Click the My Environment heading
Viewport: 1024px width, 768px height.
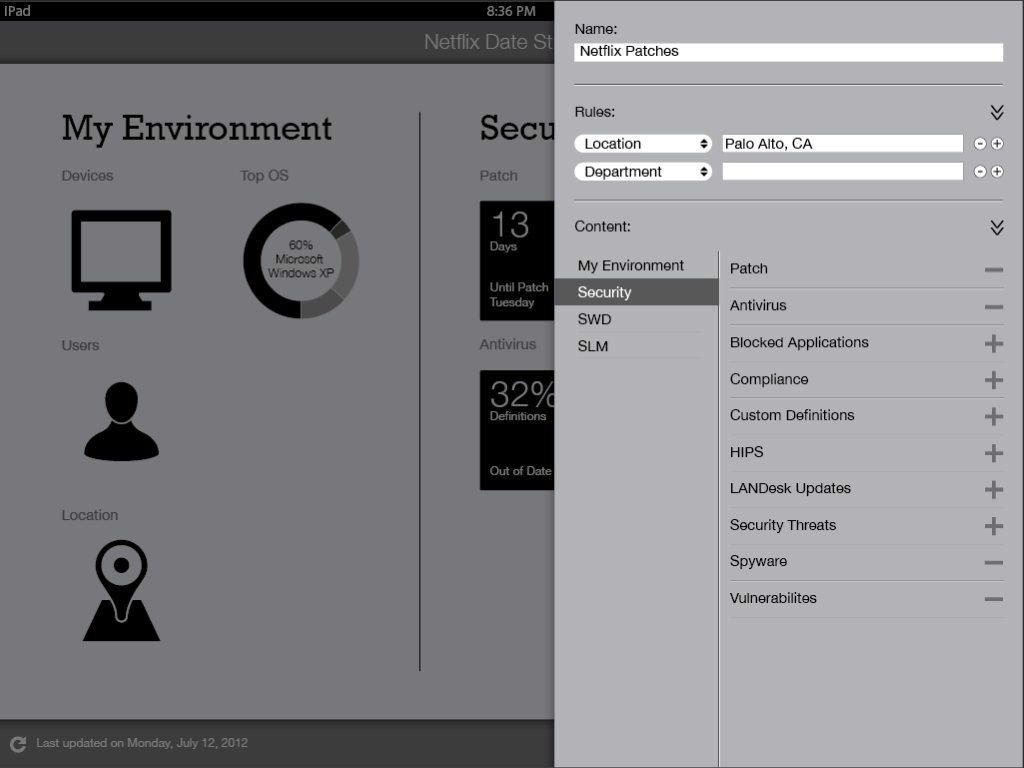pyautogui.click(x=197, y=129)
